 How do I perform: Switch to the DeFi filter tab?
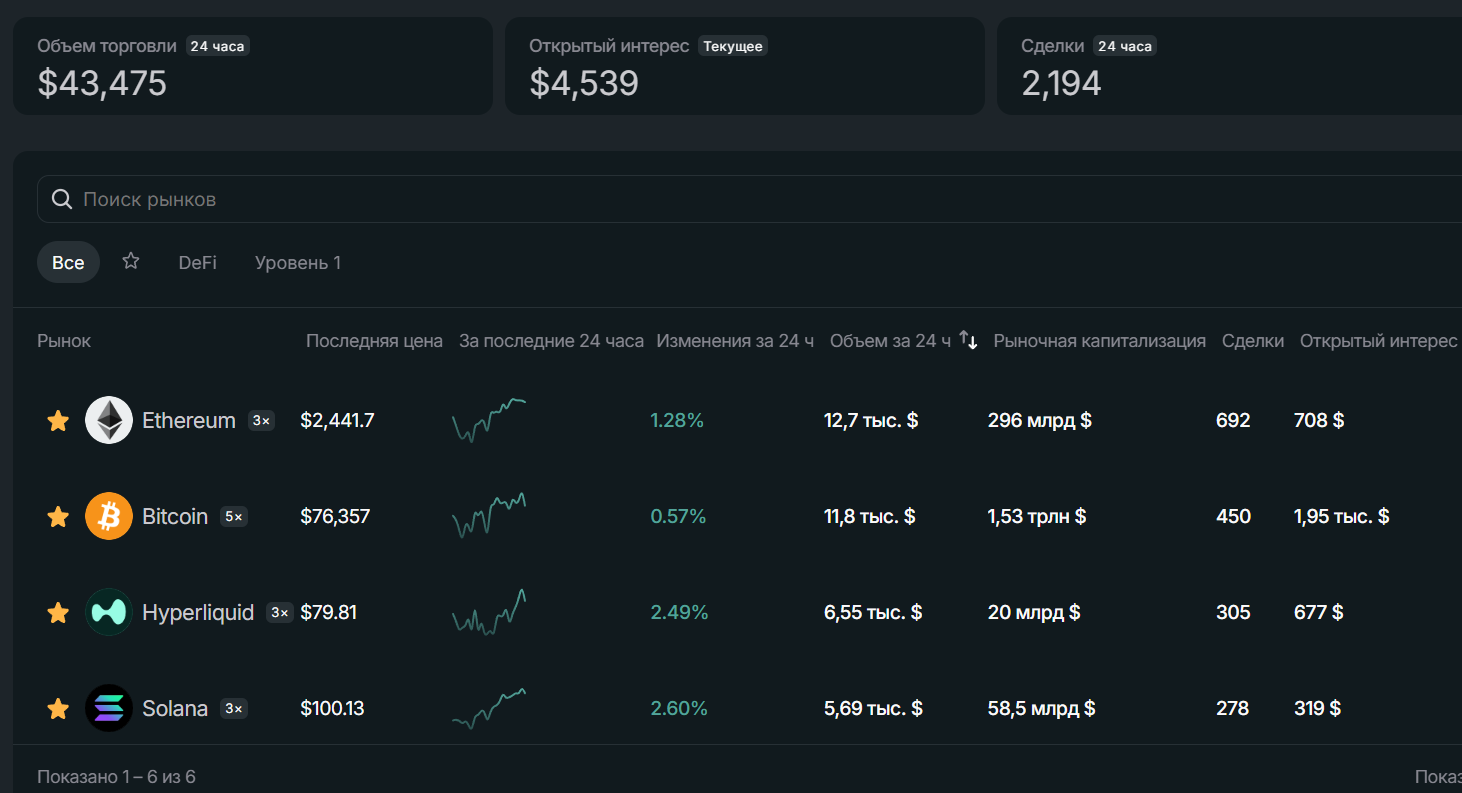pyautogui.click(x=198, y=262)
